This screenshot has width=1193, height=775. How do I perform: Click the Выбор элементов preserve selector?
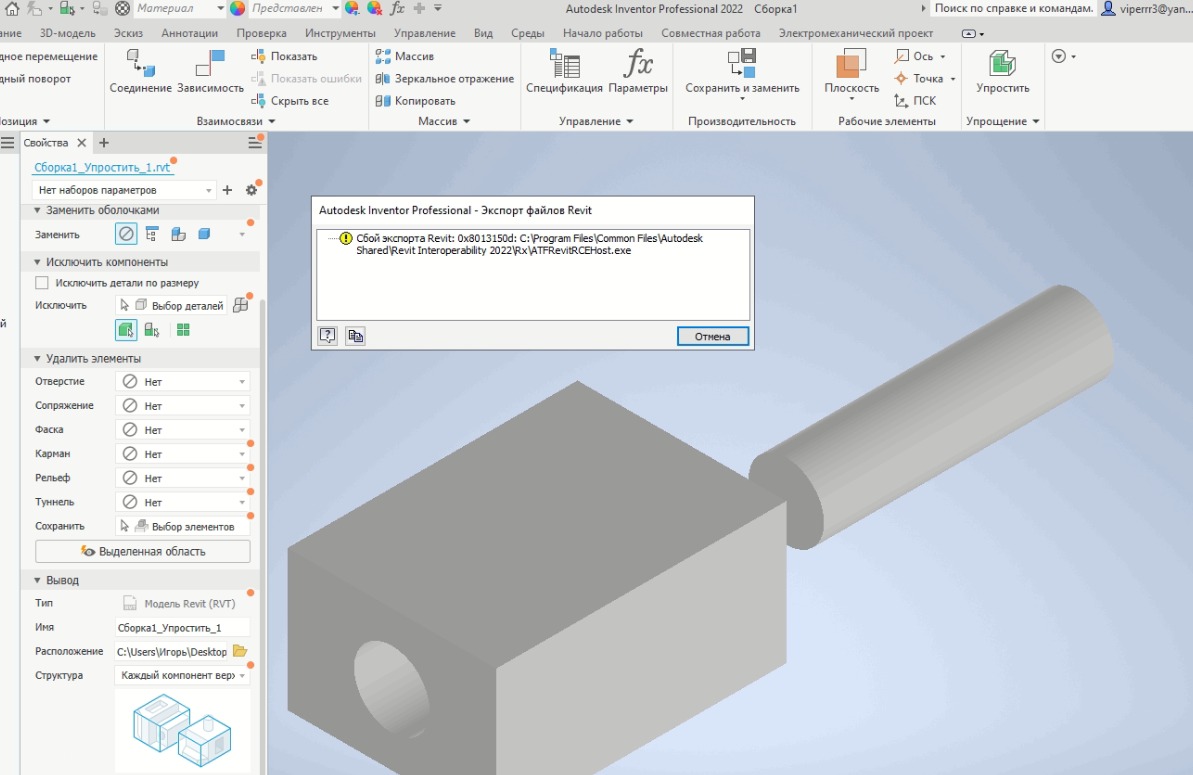(183, 526)
